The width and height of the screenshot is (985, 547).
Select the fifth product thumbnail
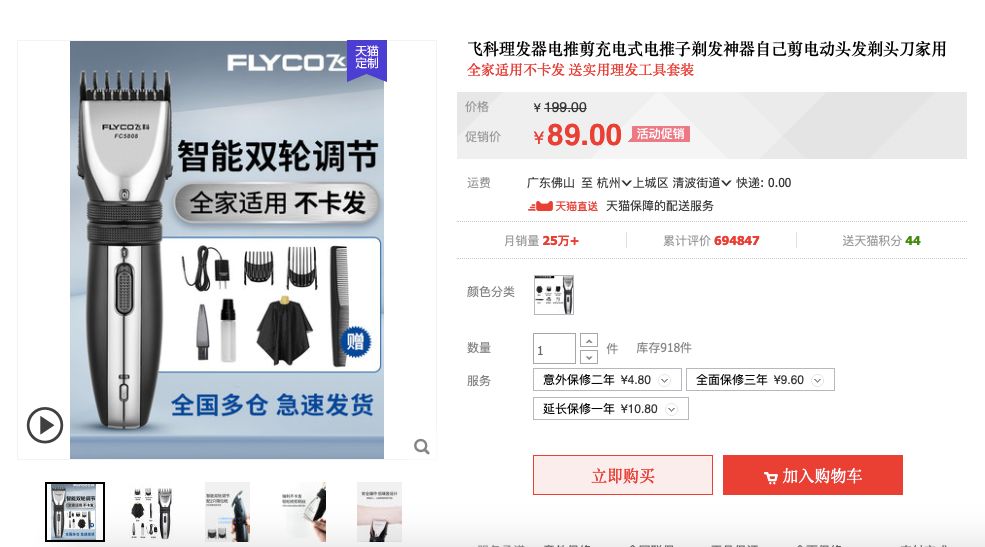click(x=379, y=512)
